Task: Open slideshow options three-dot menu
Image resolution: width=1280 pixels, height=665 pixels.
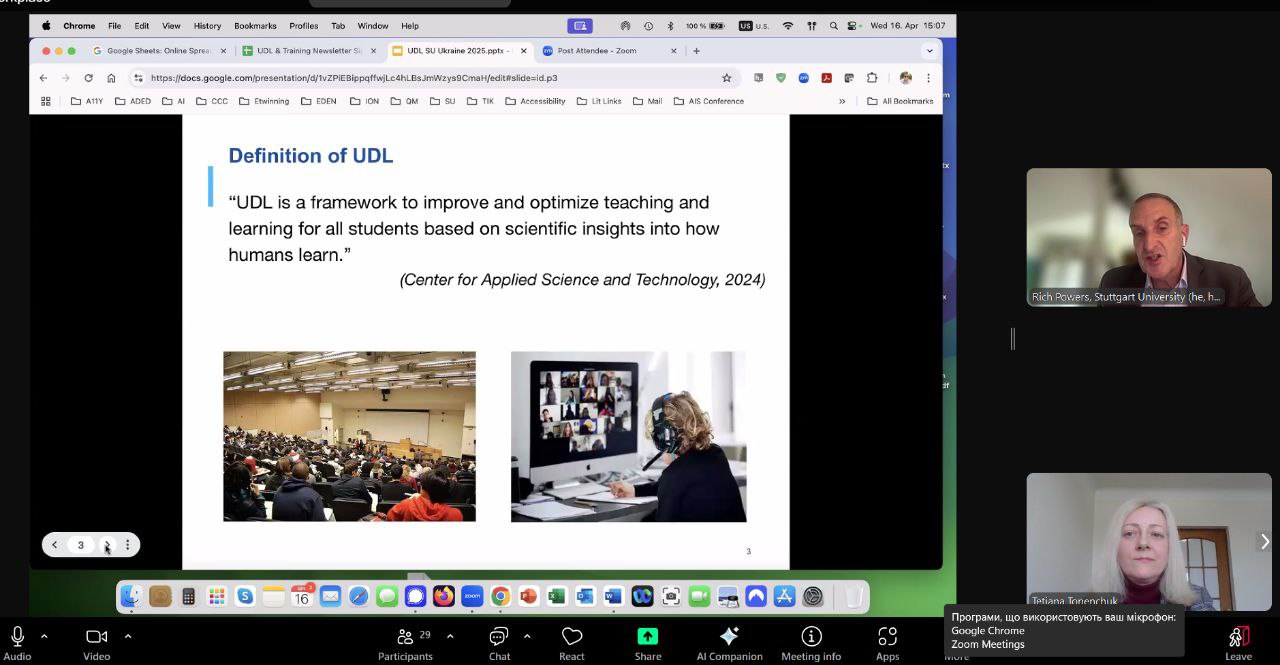Action: 127,545
